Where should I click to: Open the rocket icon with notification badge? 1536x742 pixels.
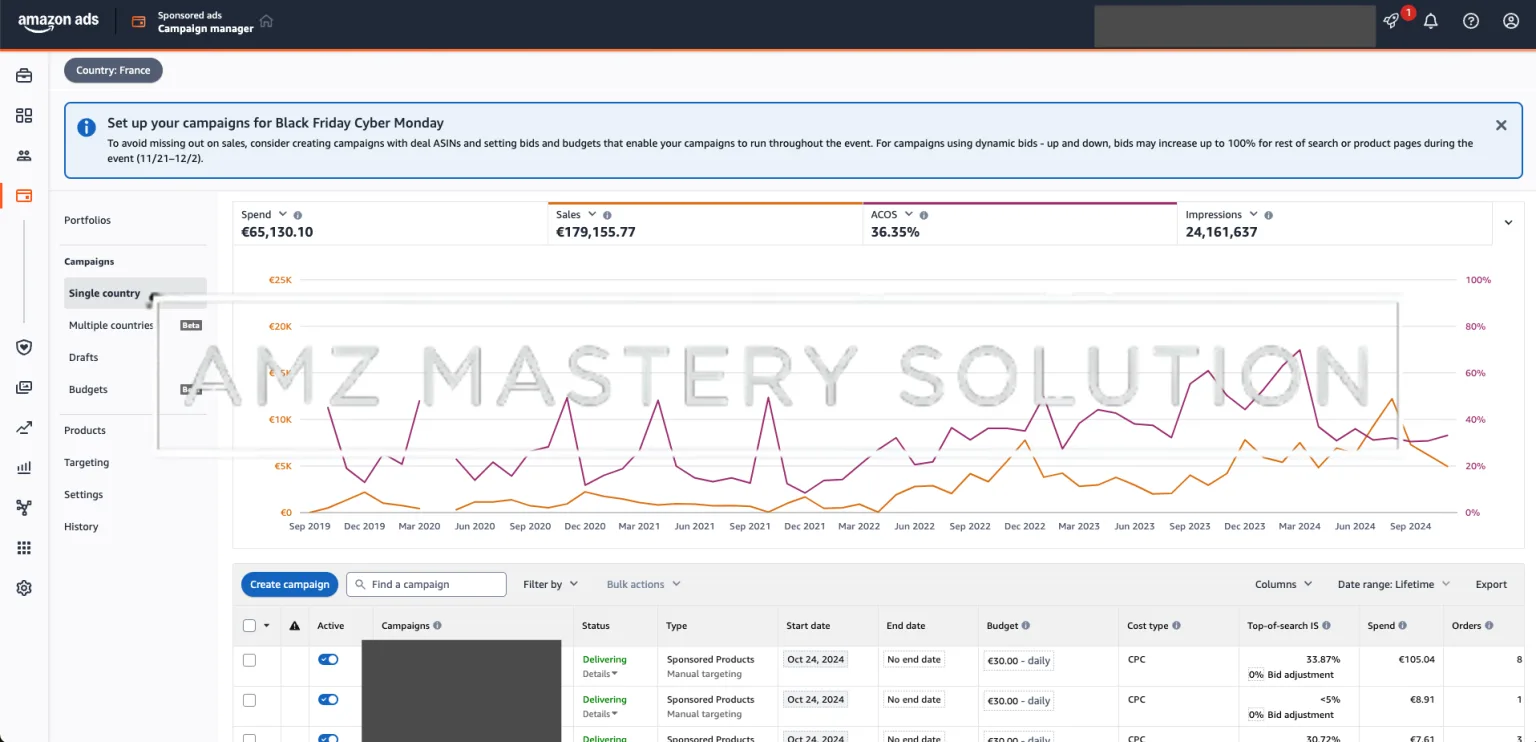coord(1391,21)
